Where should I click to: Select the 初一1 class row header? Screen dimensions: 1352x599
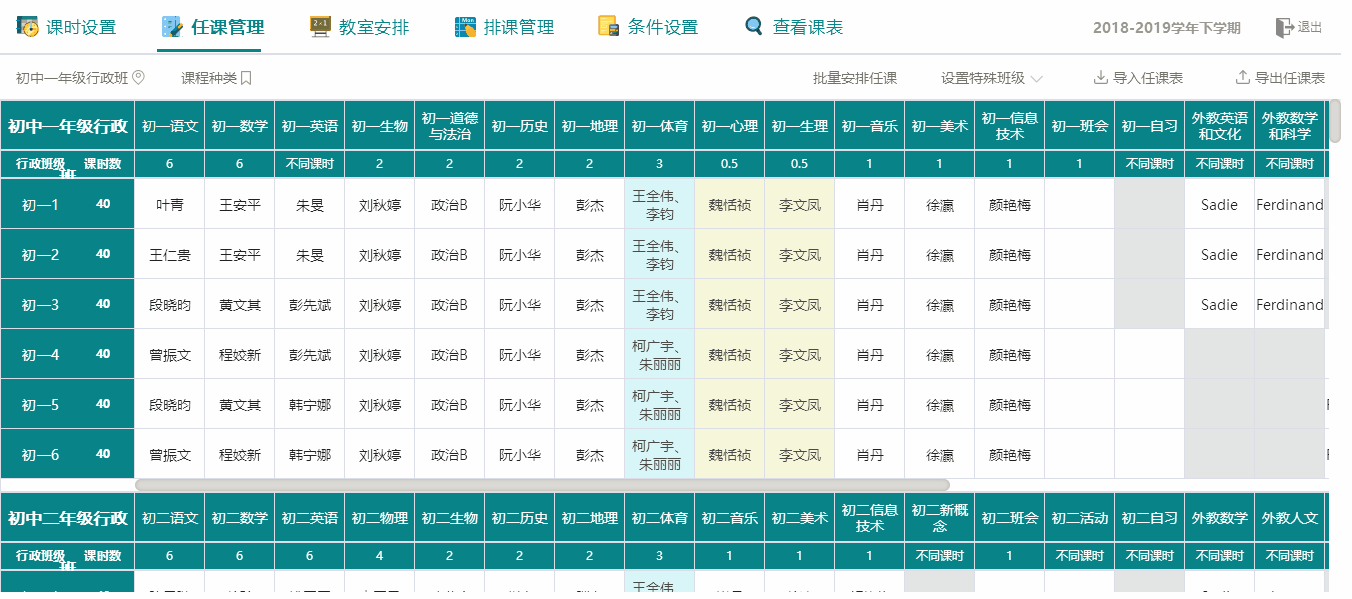coord(67,204)
